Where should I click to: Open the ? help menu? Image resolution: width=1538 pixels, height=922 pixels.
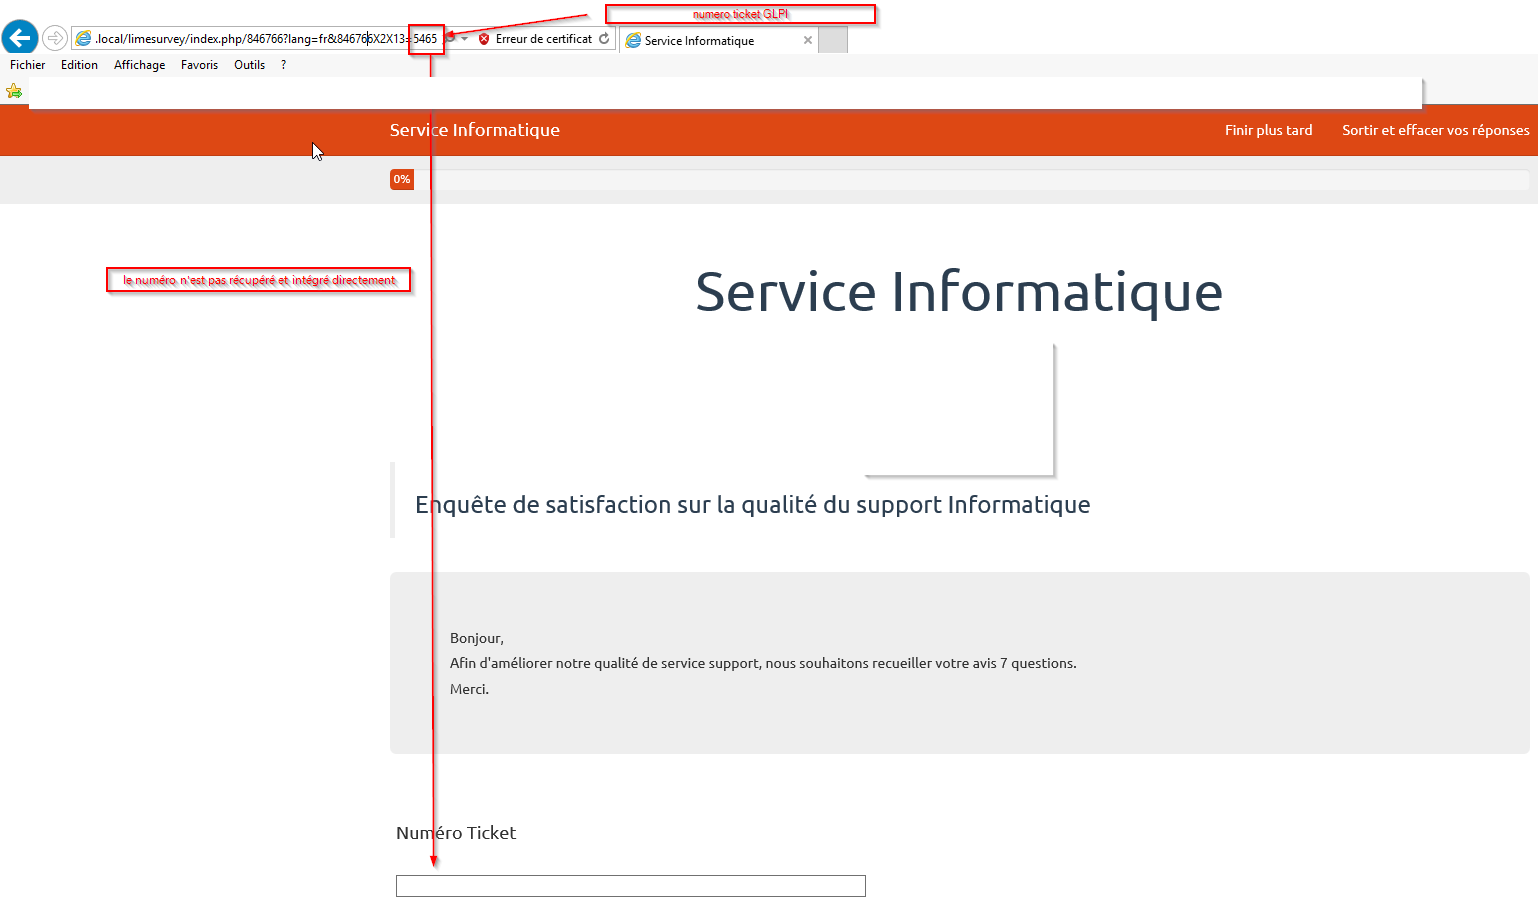pos(283,65)
